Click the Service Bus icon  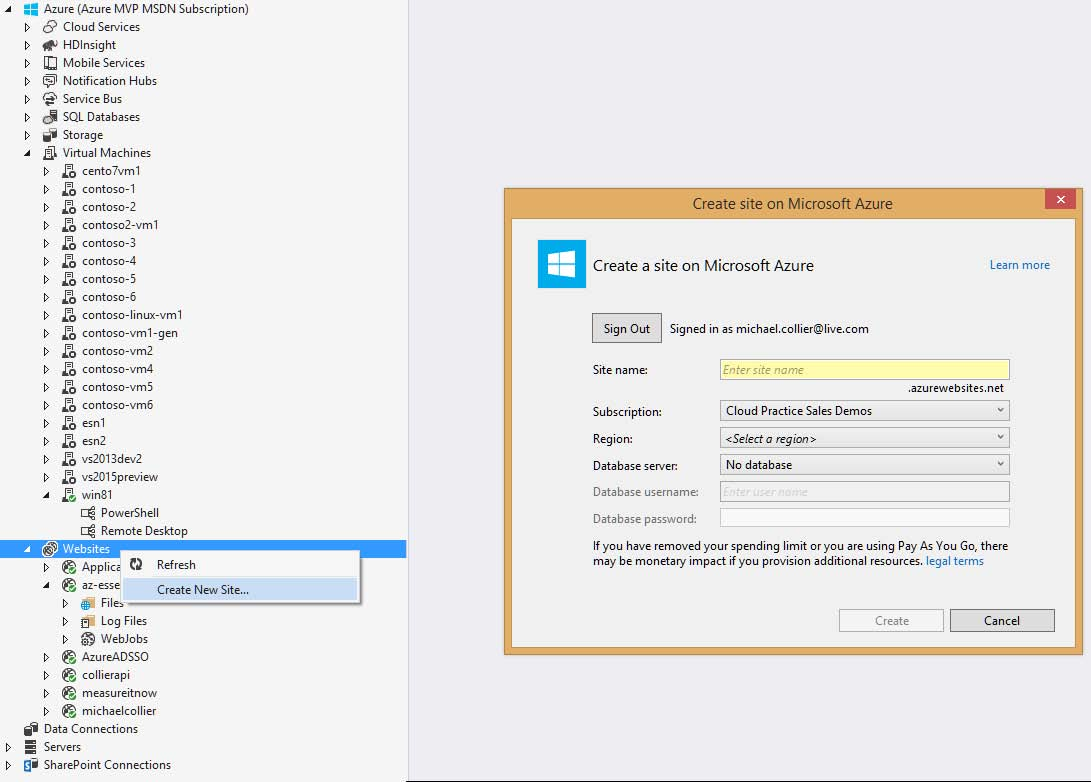(50, 99)
